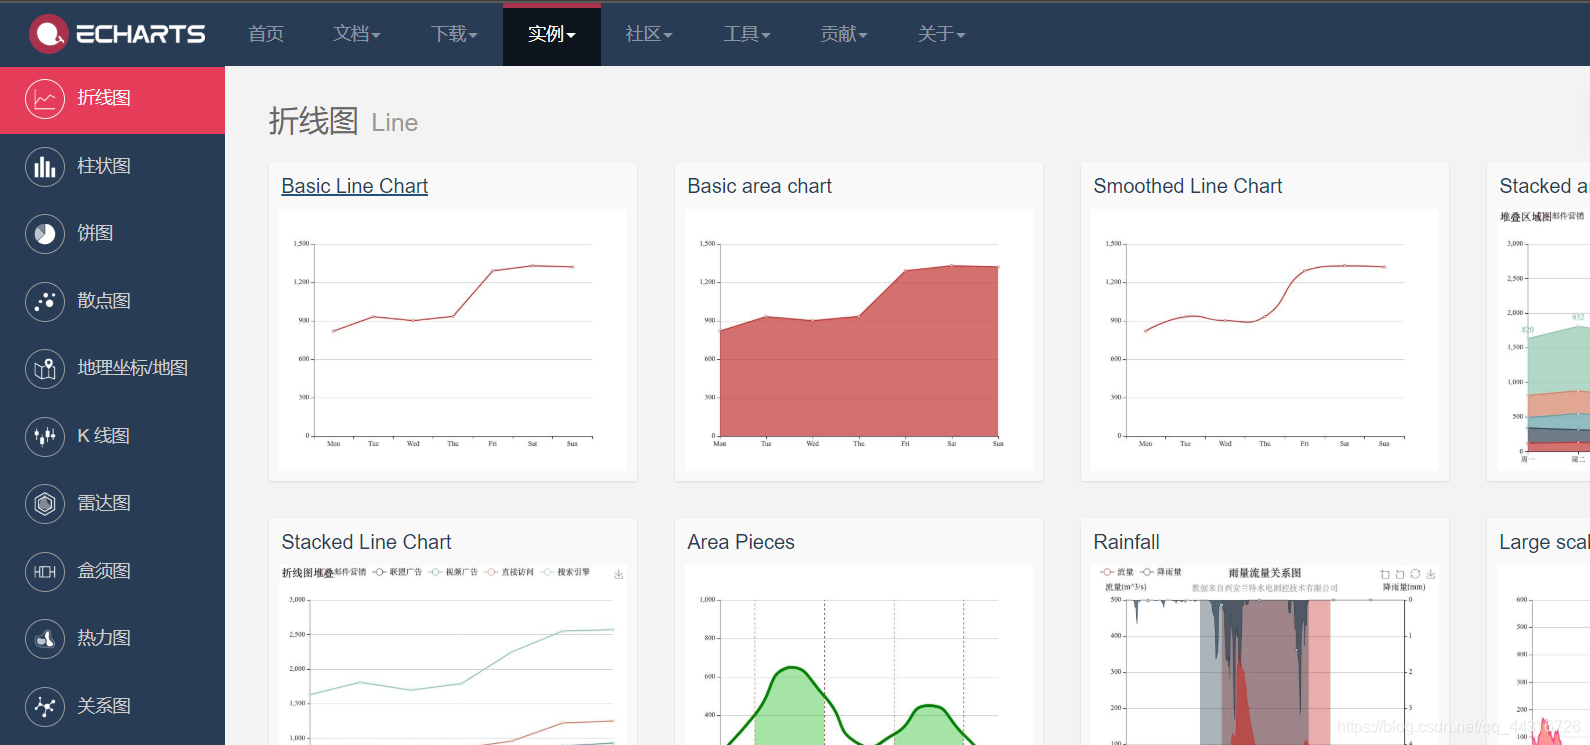Select the 散点图 scatter chart sidebar icon

pyautogui.click(x=45, y=301)
